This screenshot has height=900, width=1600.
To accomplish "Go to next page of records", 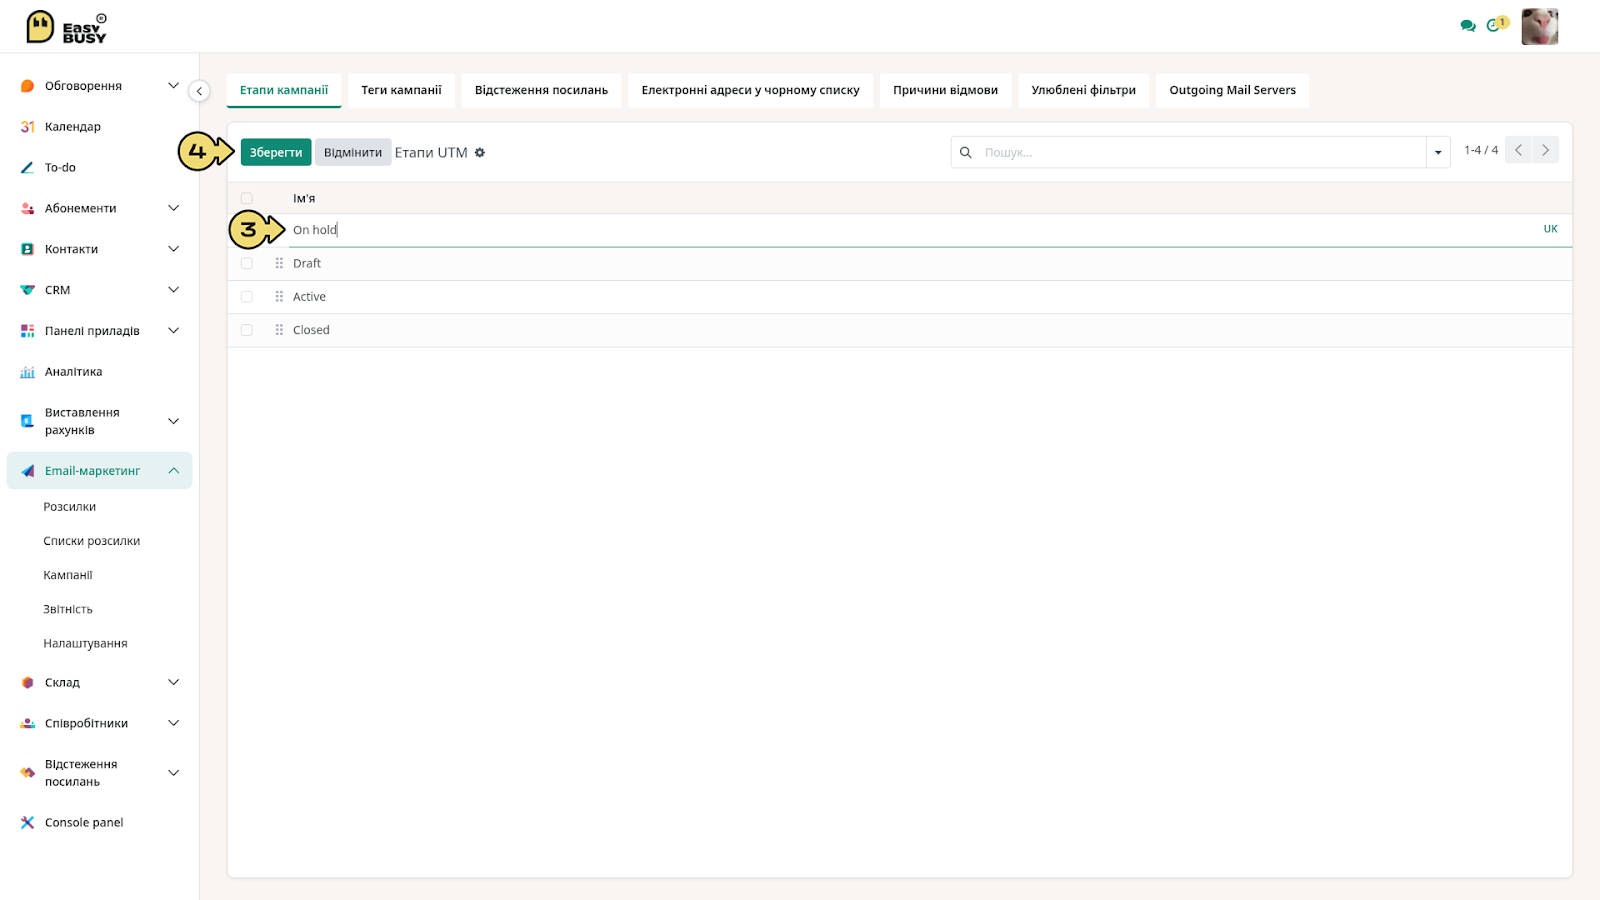I will pos(1545,150).
